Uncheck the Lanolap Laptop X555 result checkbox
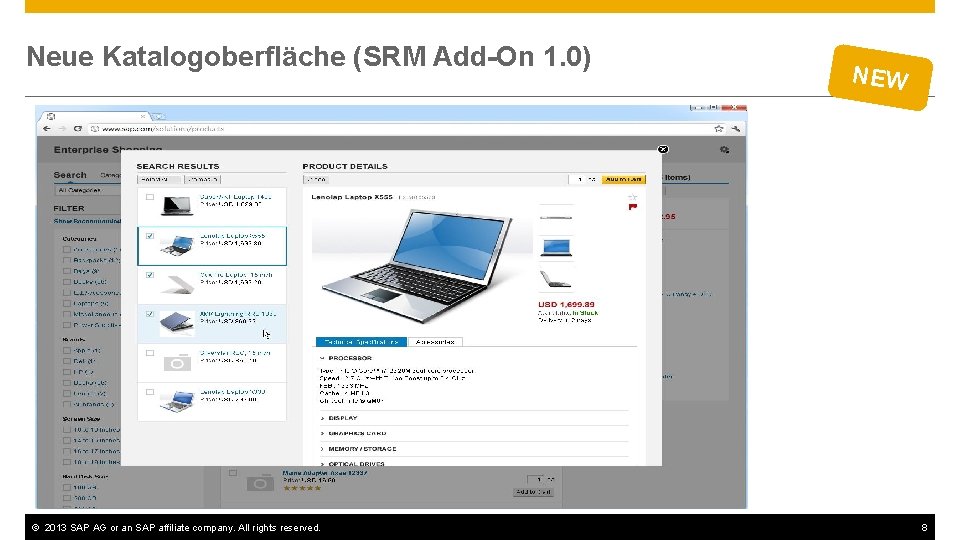Screen dimensions: 960x540 pos(150,236)
